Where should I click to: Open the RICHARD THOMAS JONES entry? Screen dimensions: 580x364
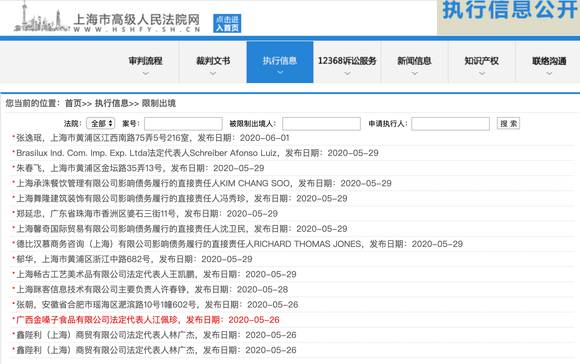239,244
